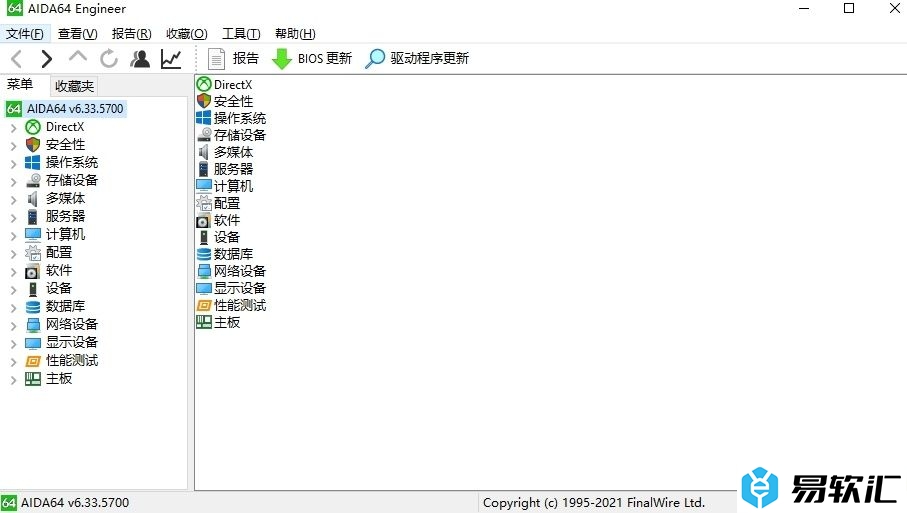Click the 操作系统 Windows icon in left tree
Viewport: 907px width, 513px height.
click(33, 163)
